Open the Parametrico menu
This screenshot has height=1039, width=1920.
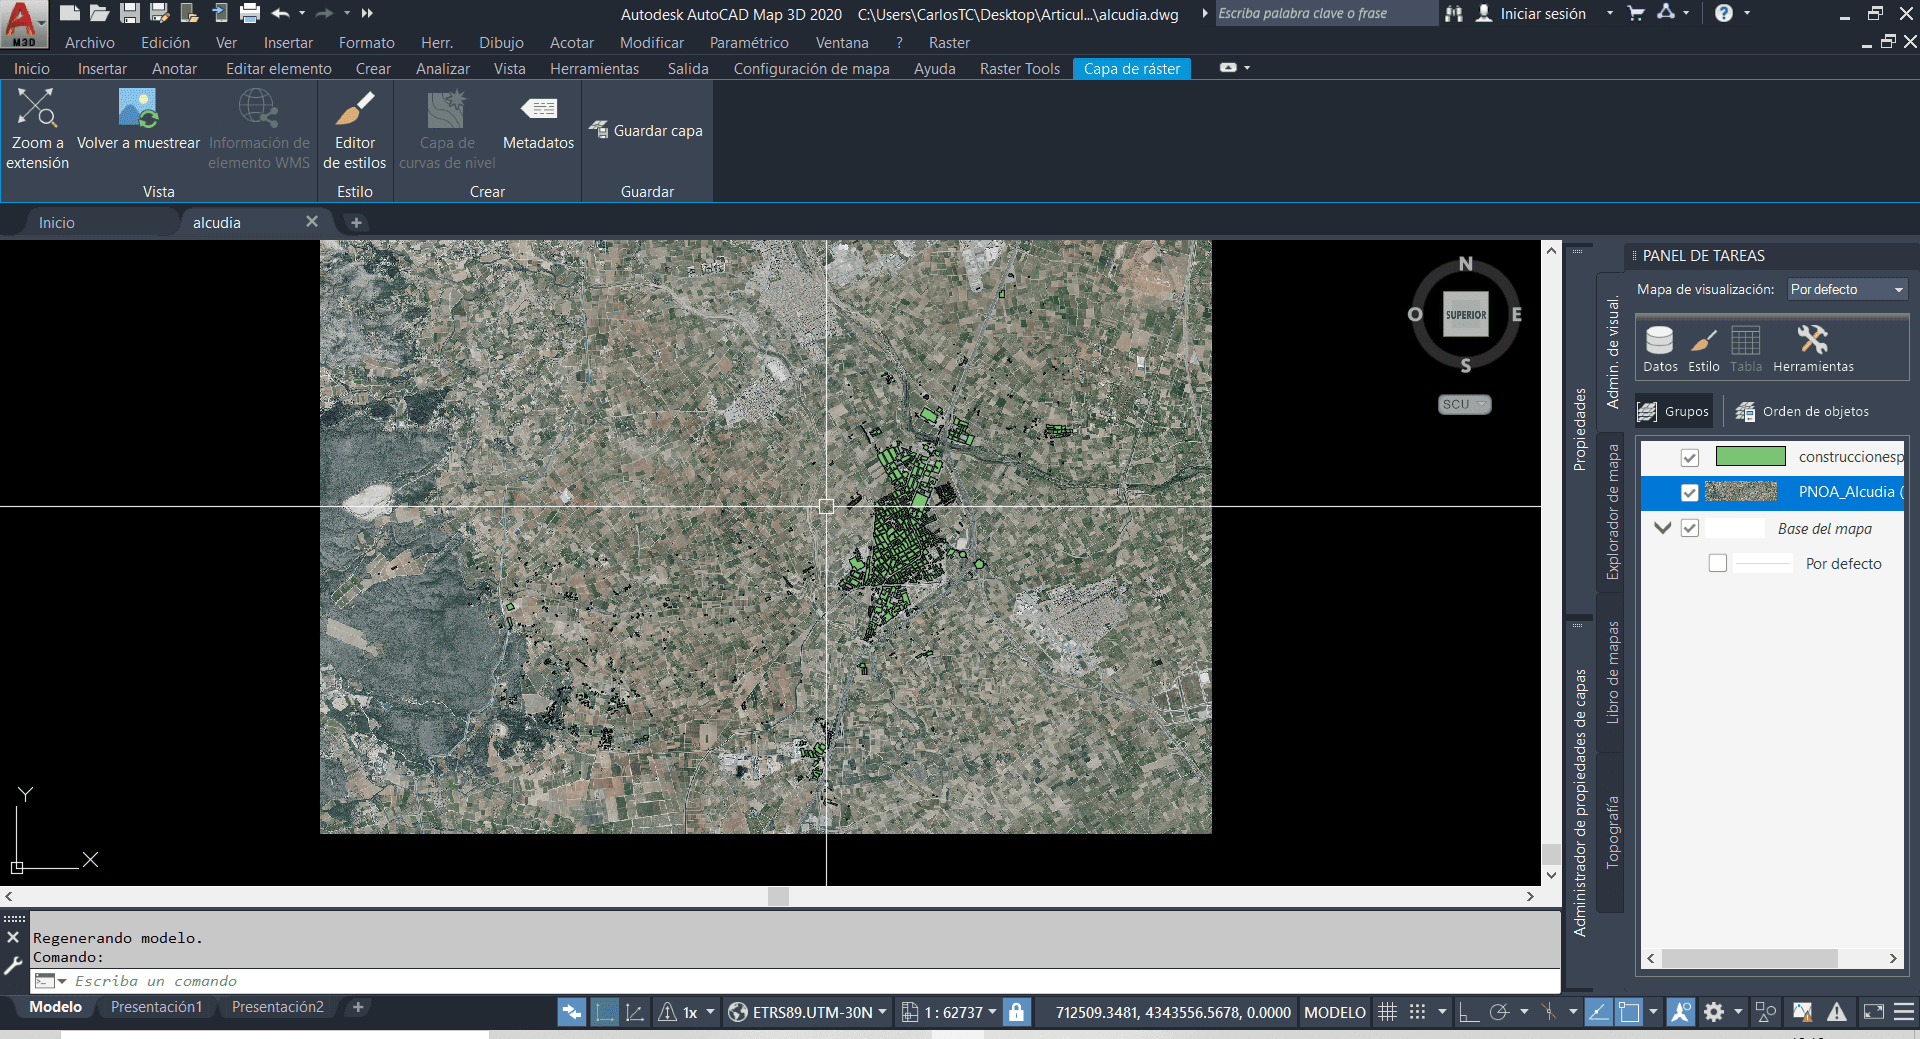coord(749,42)
